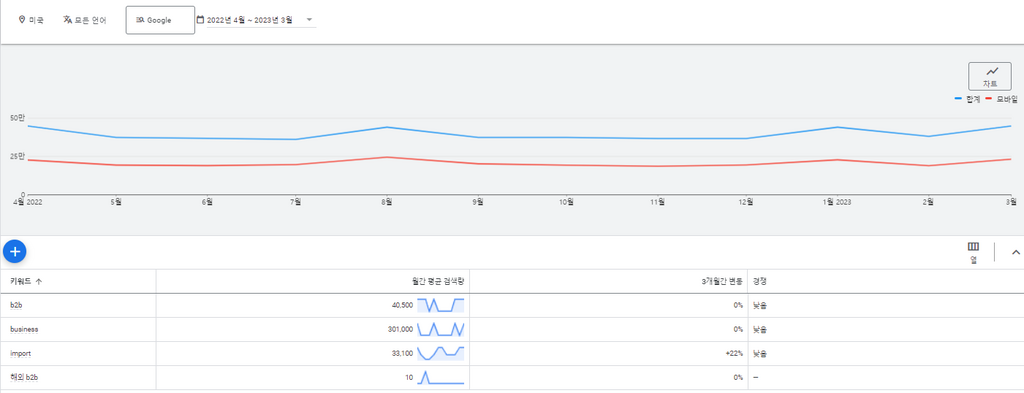Sort by keyword column header 키워드
Viewport: 1024px width, 393px height.
26,281
